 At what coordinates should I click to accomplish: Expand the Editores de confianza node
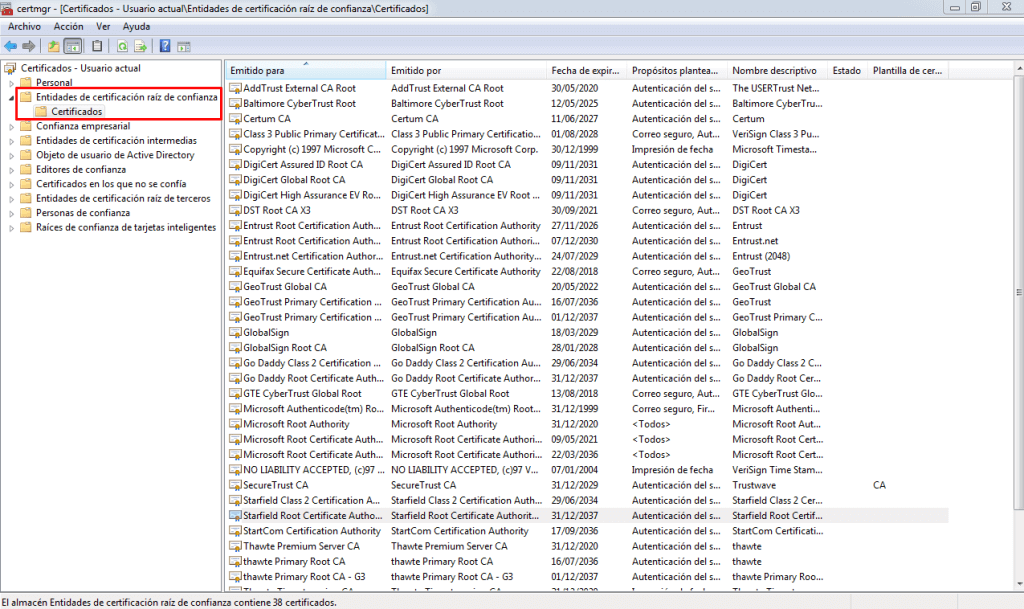[11, 170]
